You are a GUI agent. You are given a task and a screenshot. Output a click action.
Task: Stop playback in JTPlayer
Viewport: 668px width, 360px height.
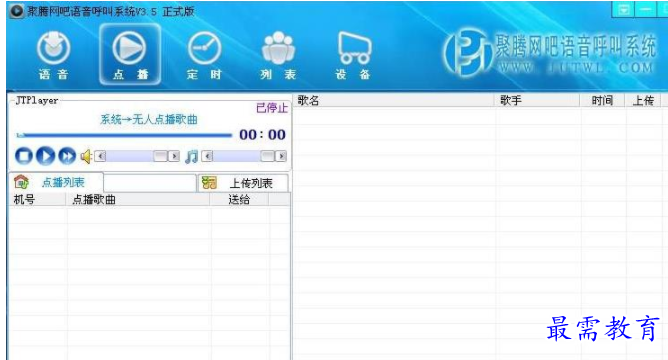(x=24, y=156)
